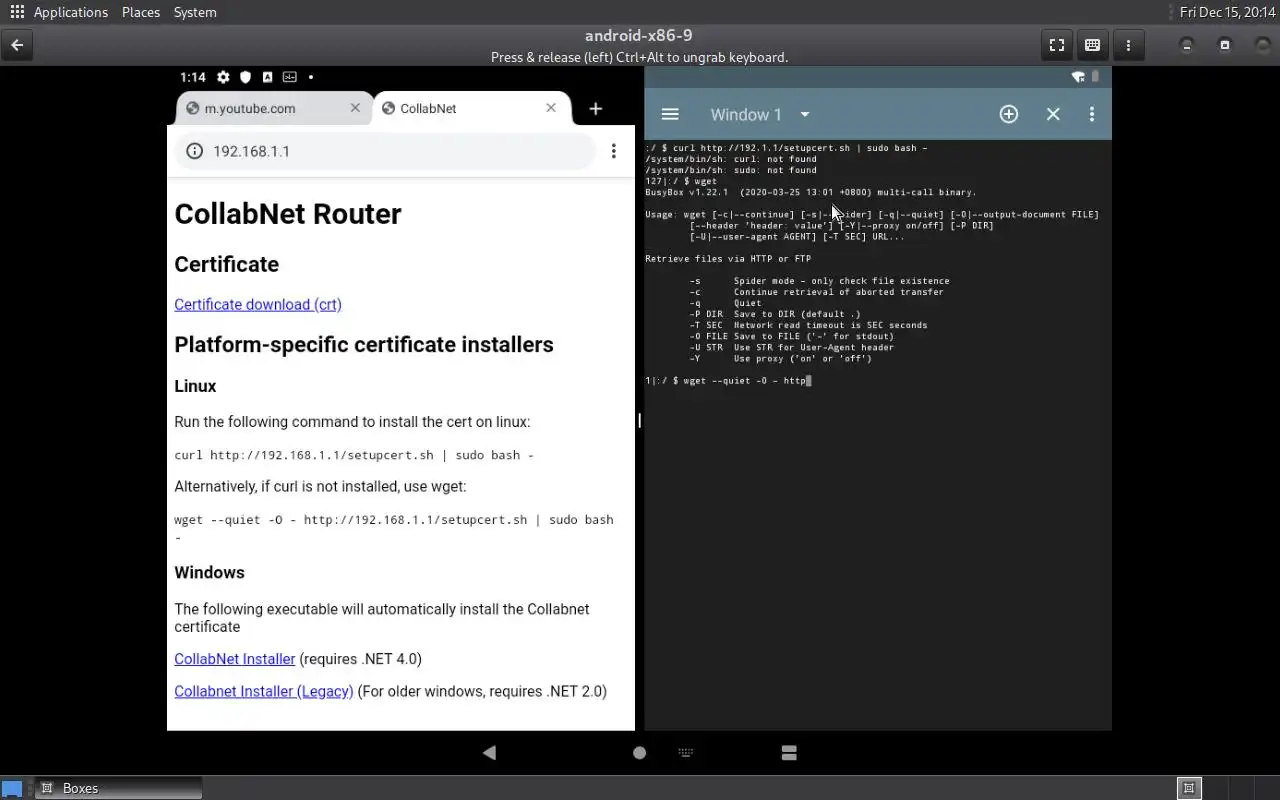
Task: Click 'Spider mode' option line in terminal
Action: [x=820, y=281]
